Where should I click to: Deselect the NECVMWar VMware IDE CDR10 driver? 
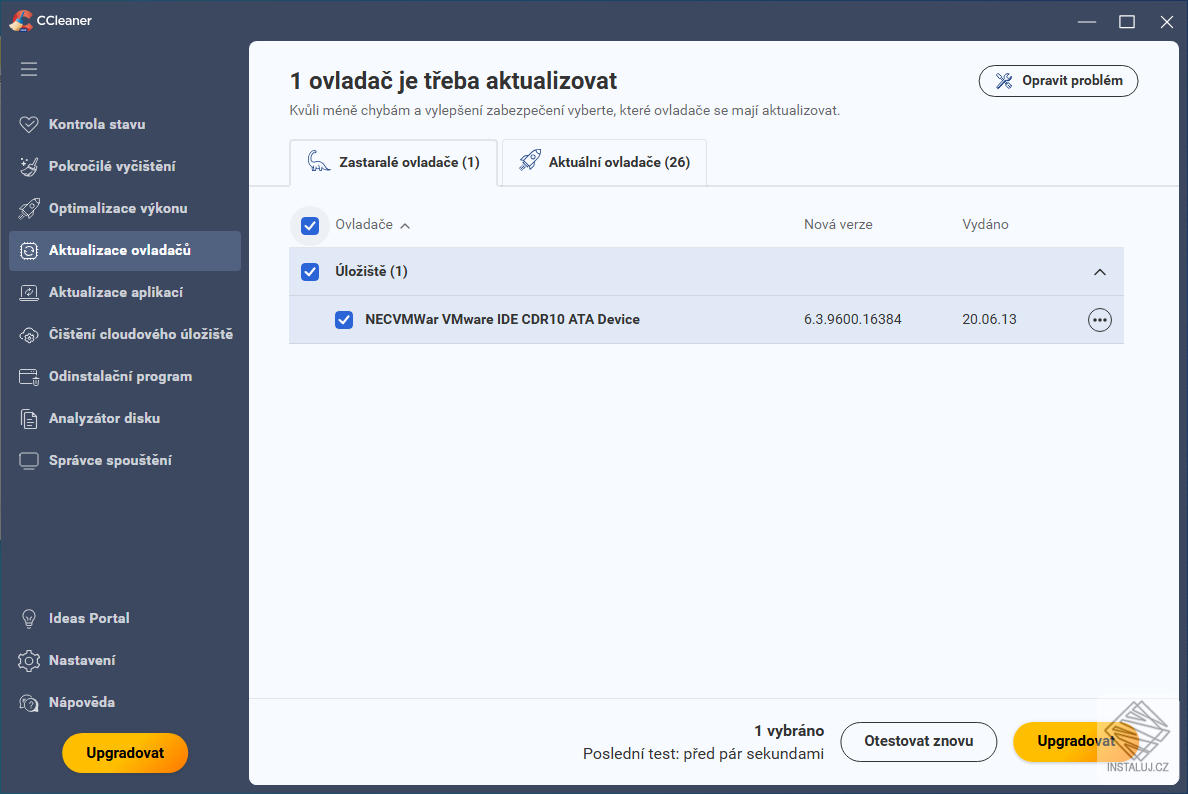click(344, 319)
